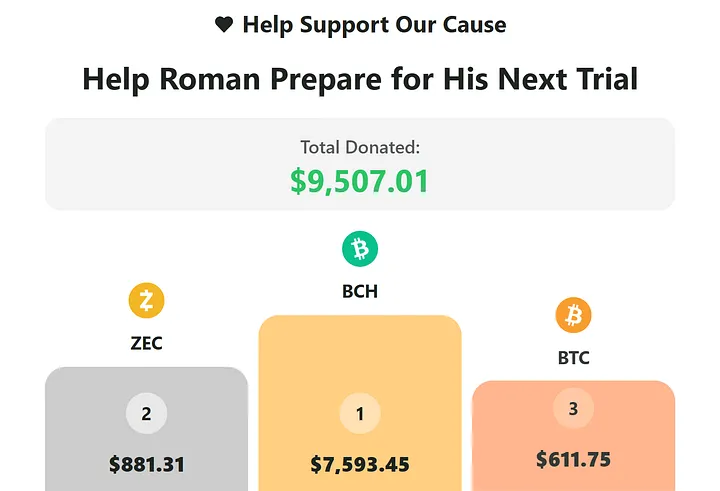Image resolution: width=720 pixels, height=491 pixels.
Task: Click the Total Donated label
Action: click(x=360, y=147)
